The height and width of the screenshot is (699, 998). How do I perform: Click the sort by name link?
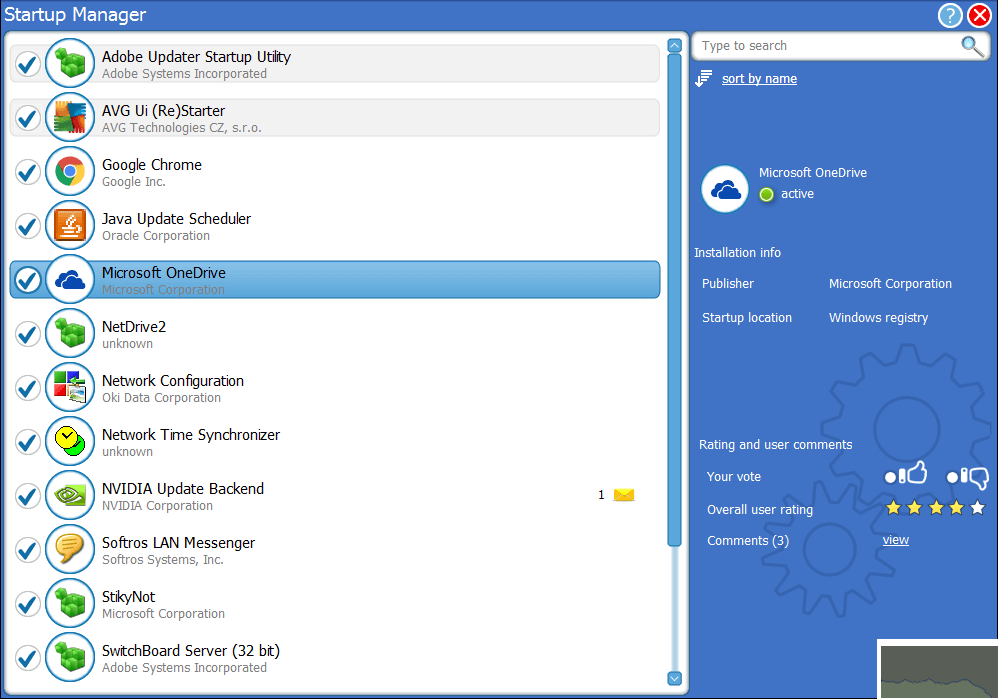pos(759,79)
